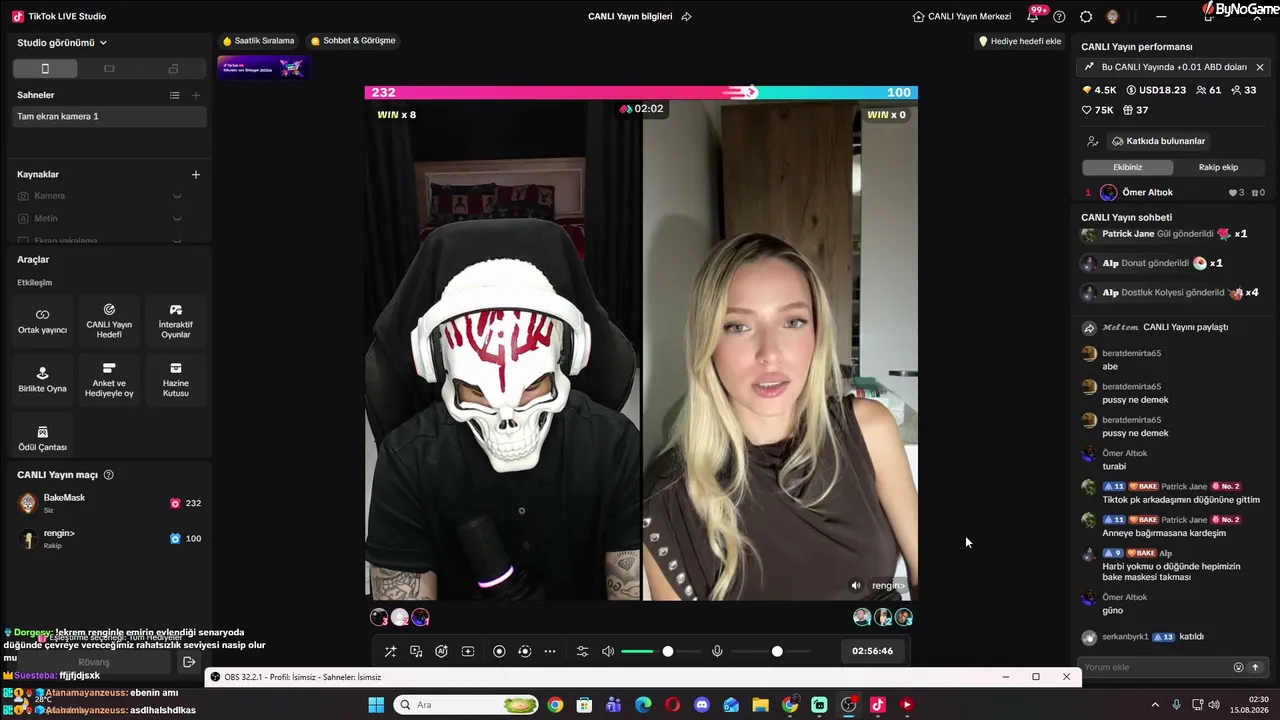Open Hazine Kutusu tool
Screen dimensions: 1280x720
tap(176, 379)
